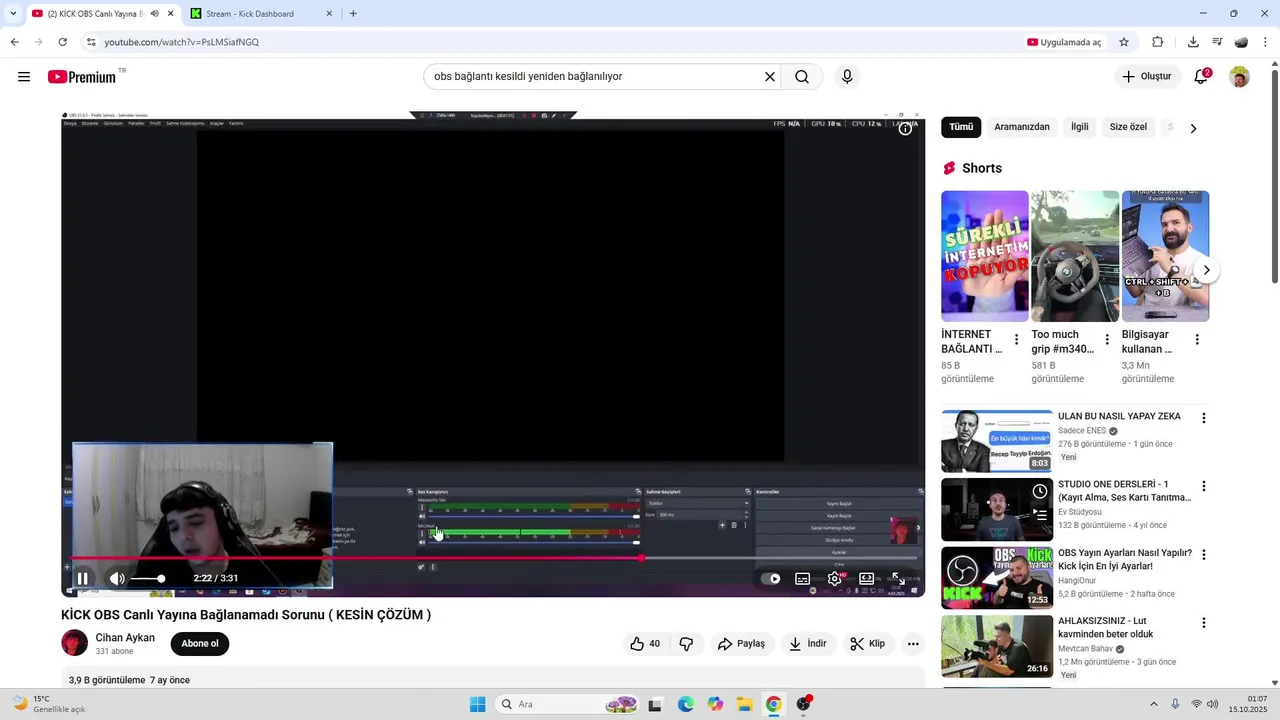Show next Shorts with arrow button
The width and height of the screenshot is (1280, 720).
(1206, 270)
